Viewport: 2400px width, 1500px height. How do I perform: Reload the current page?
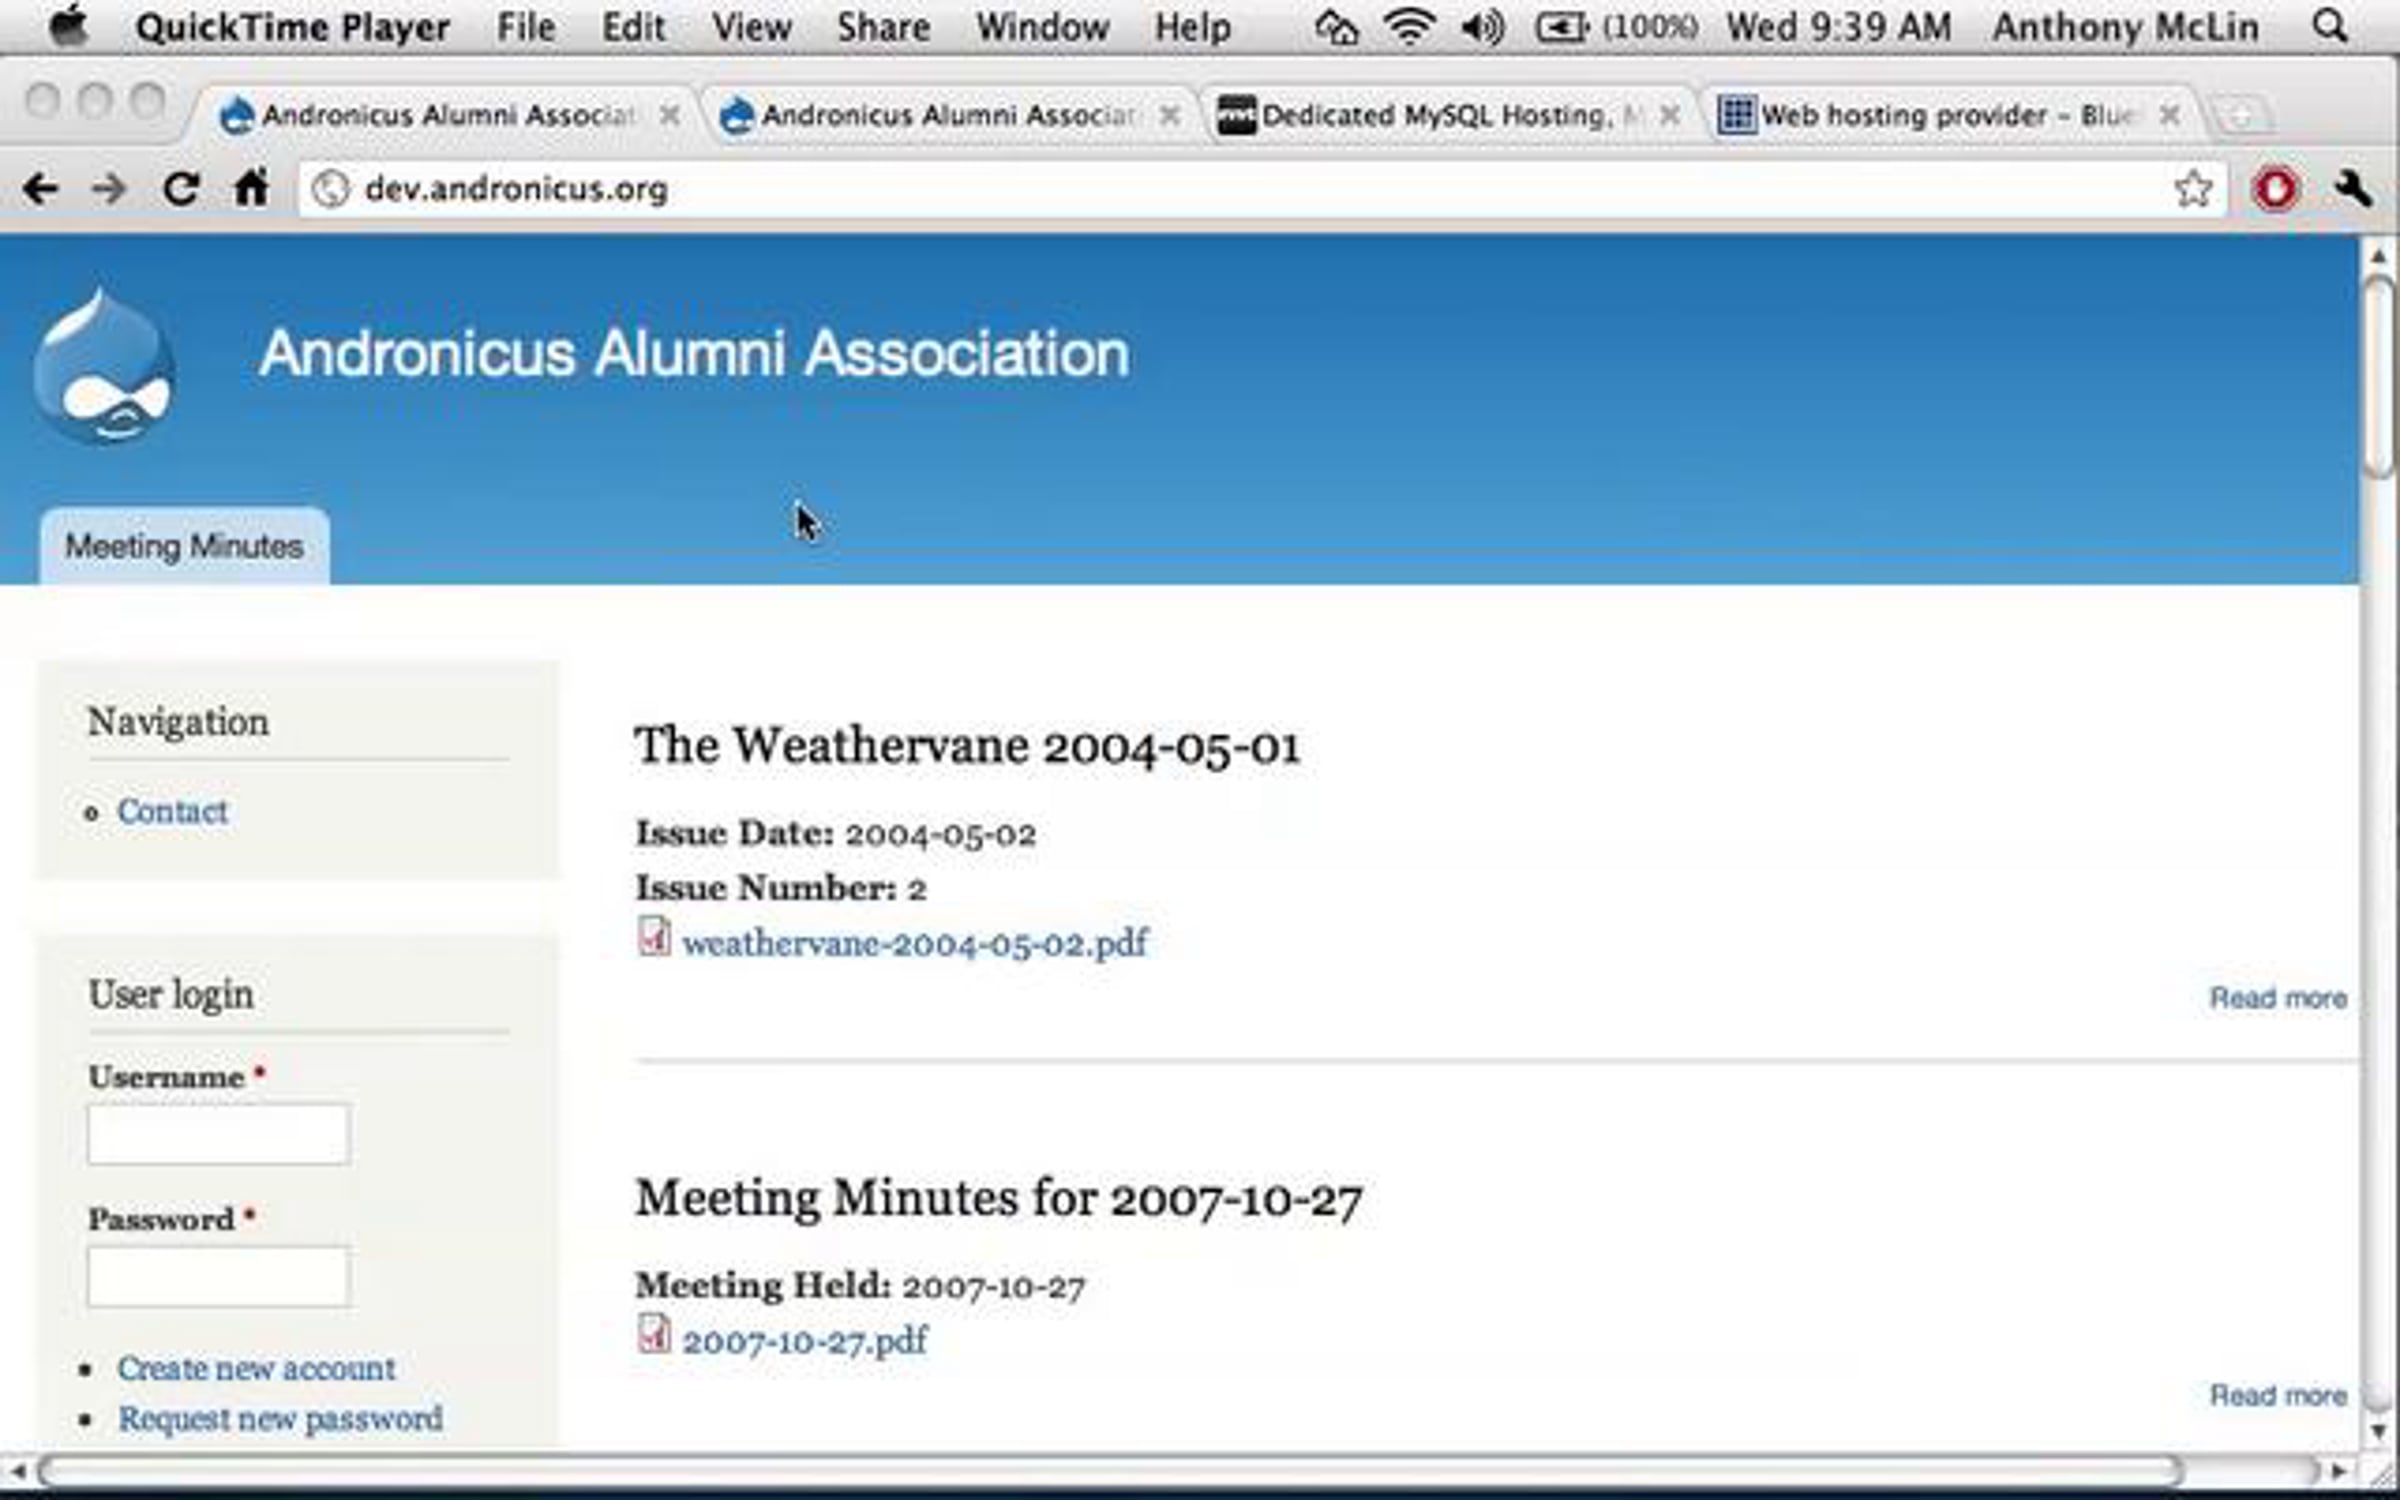[x=181, y=188]
